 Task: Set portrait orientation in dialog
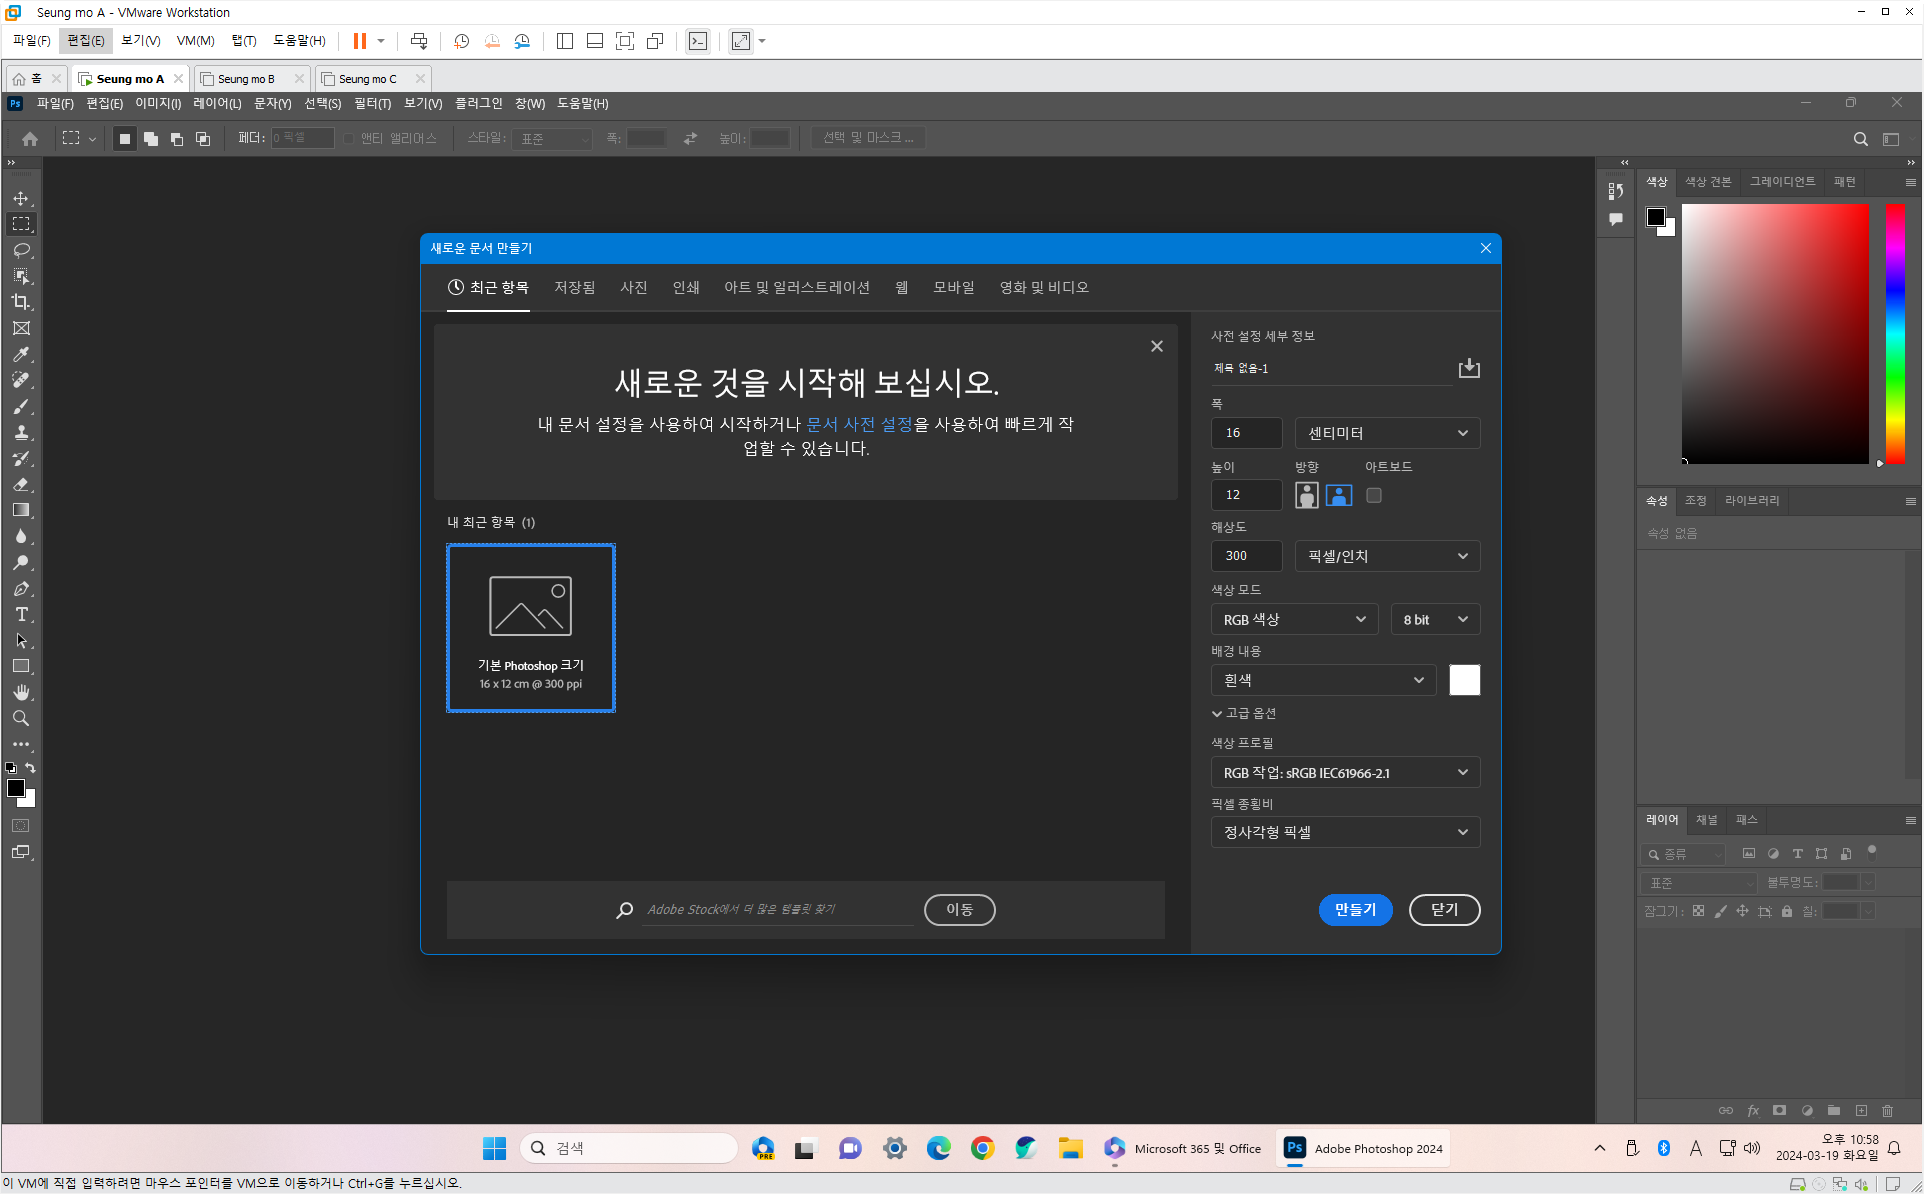click(1306, 495)
